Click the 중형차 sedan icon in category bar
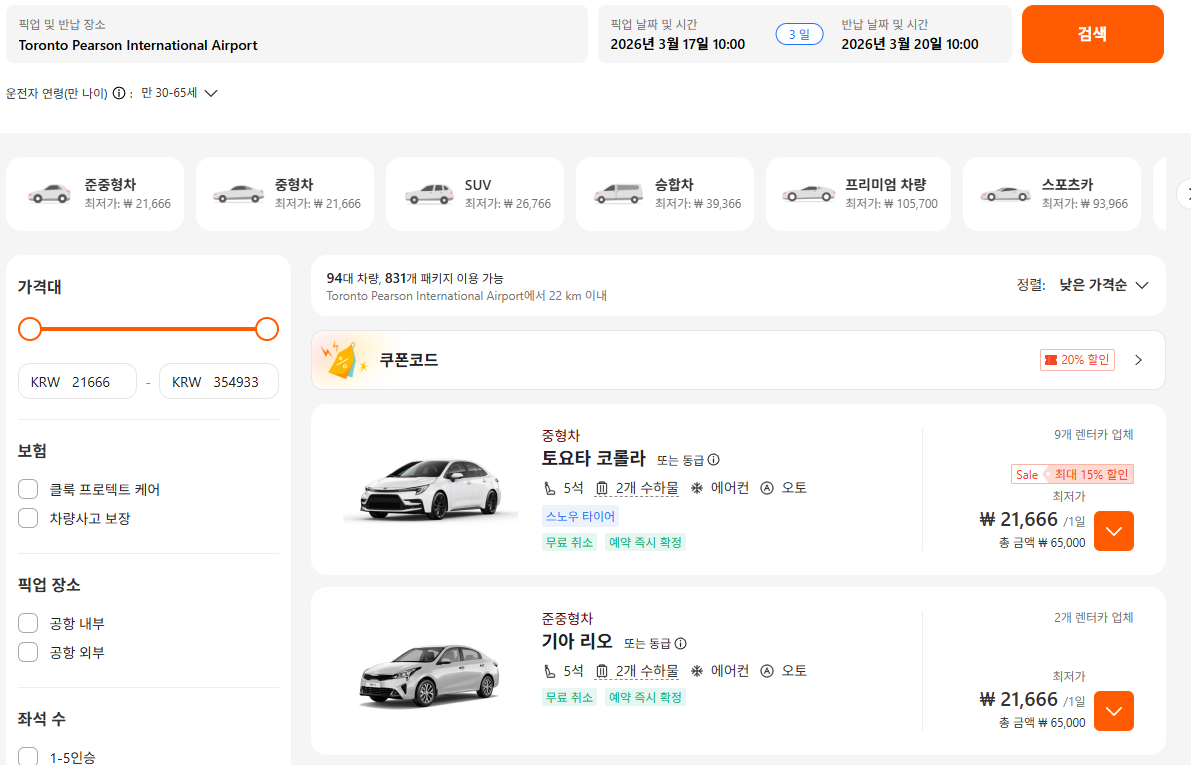Viewport: 1191px width, 765px height. click(x=239, y=194)
